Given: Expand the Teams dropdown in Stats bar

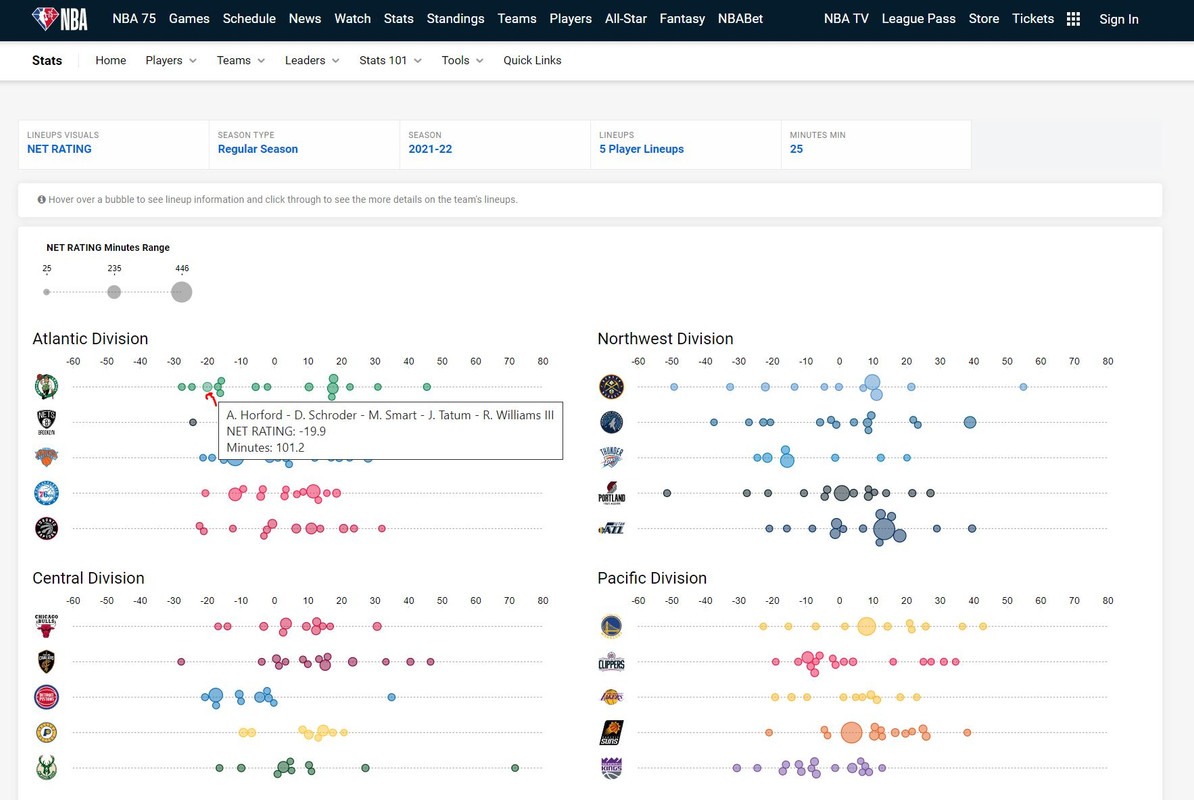Looking at the screenshot, I should point(241,60).
